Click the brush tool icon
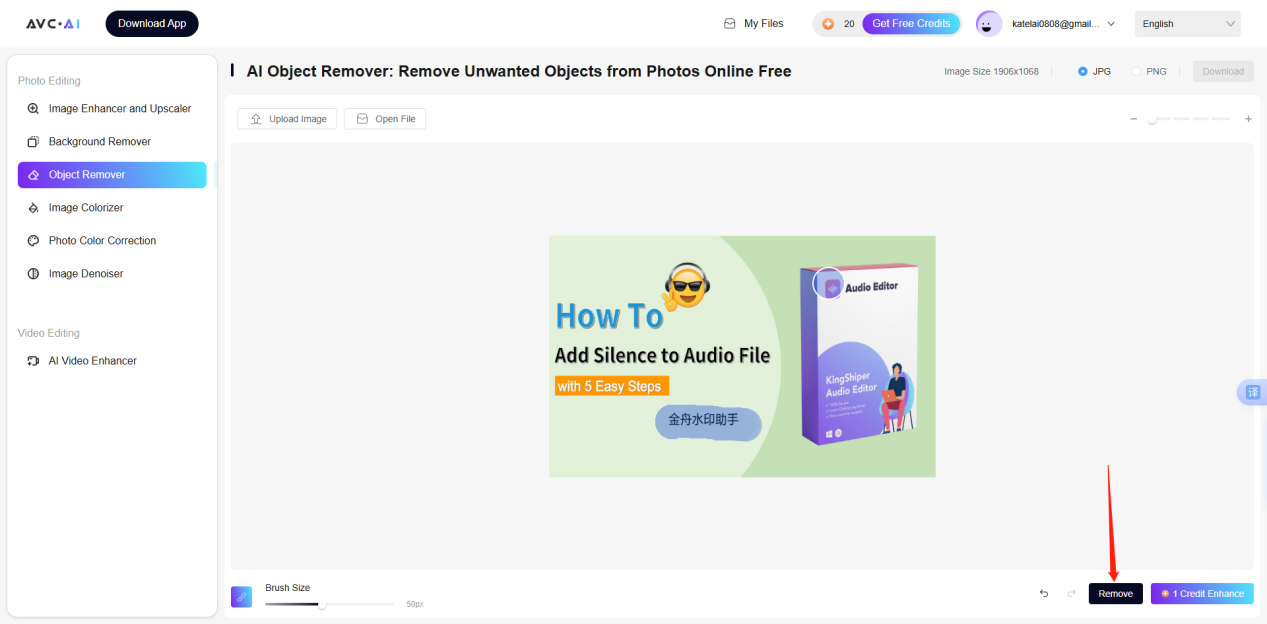The height and width of the screenshot is (624, 1267). [x=242, y=596]
